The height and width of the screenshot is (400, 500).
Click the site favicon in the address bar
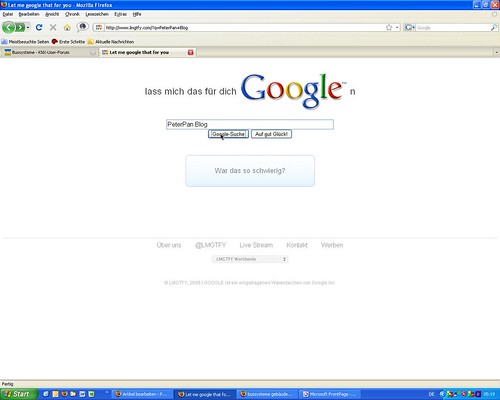tap(99, 27)
